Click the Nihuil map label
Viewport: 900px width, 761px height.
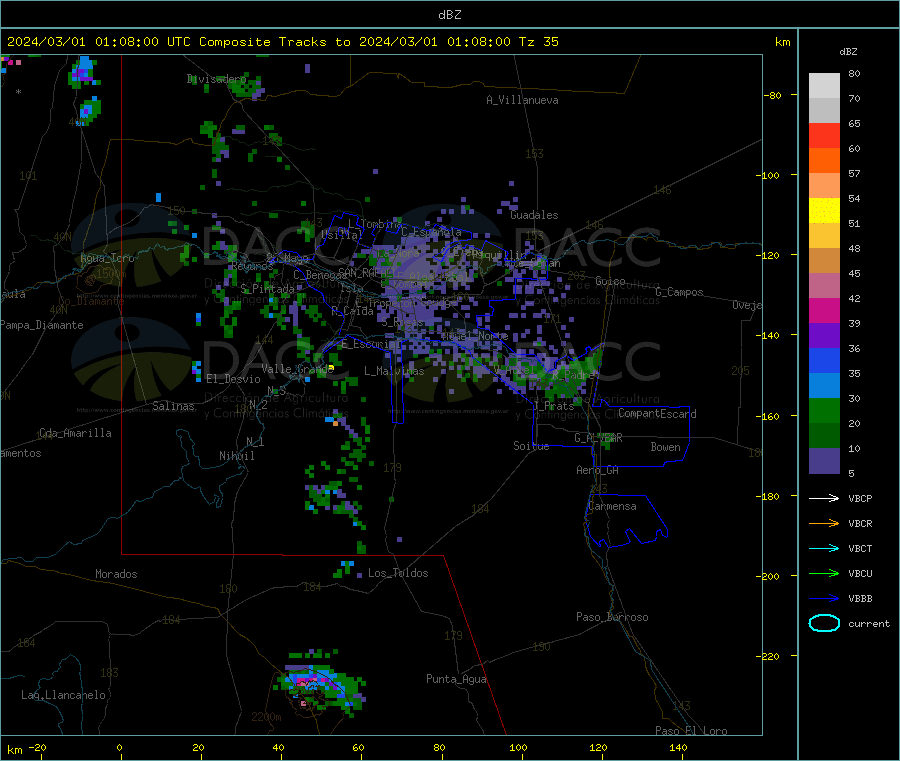(x=236, y=456)
